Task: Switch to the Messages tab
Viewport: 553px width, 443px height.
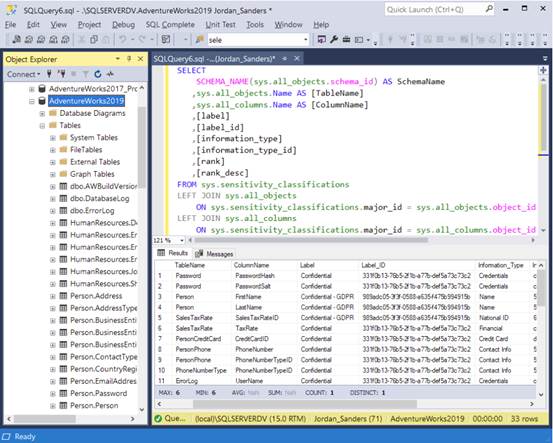Action: [x=214, y=254]
